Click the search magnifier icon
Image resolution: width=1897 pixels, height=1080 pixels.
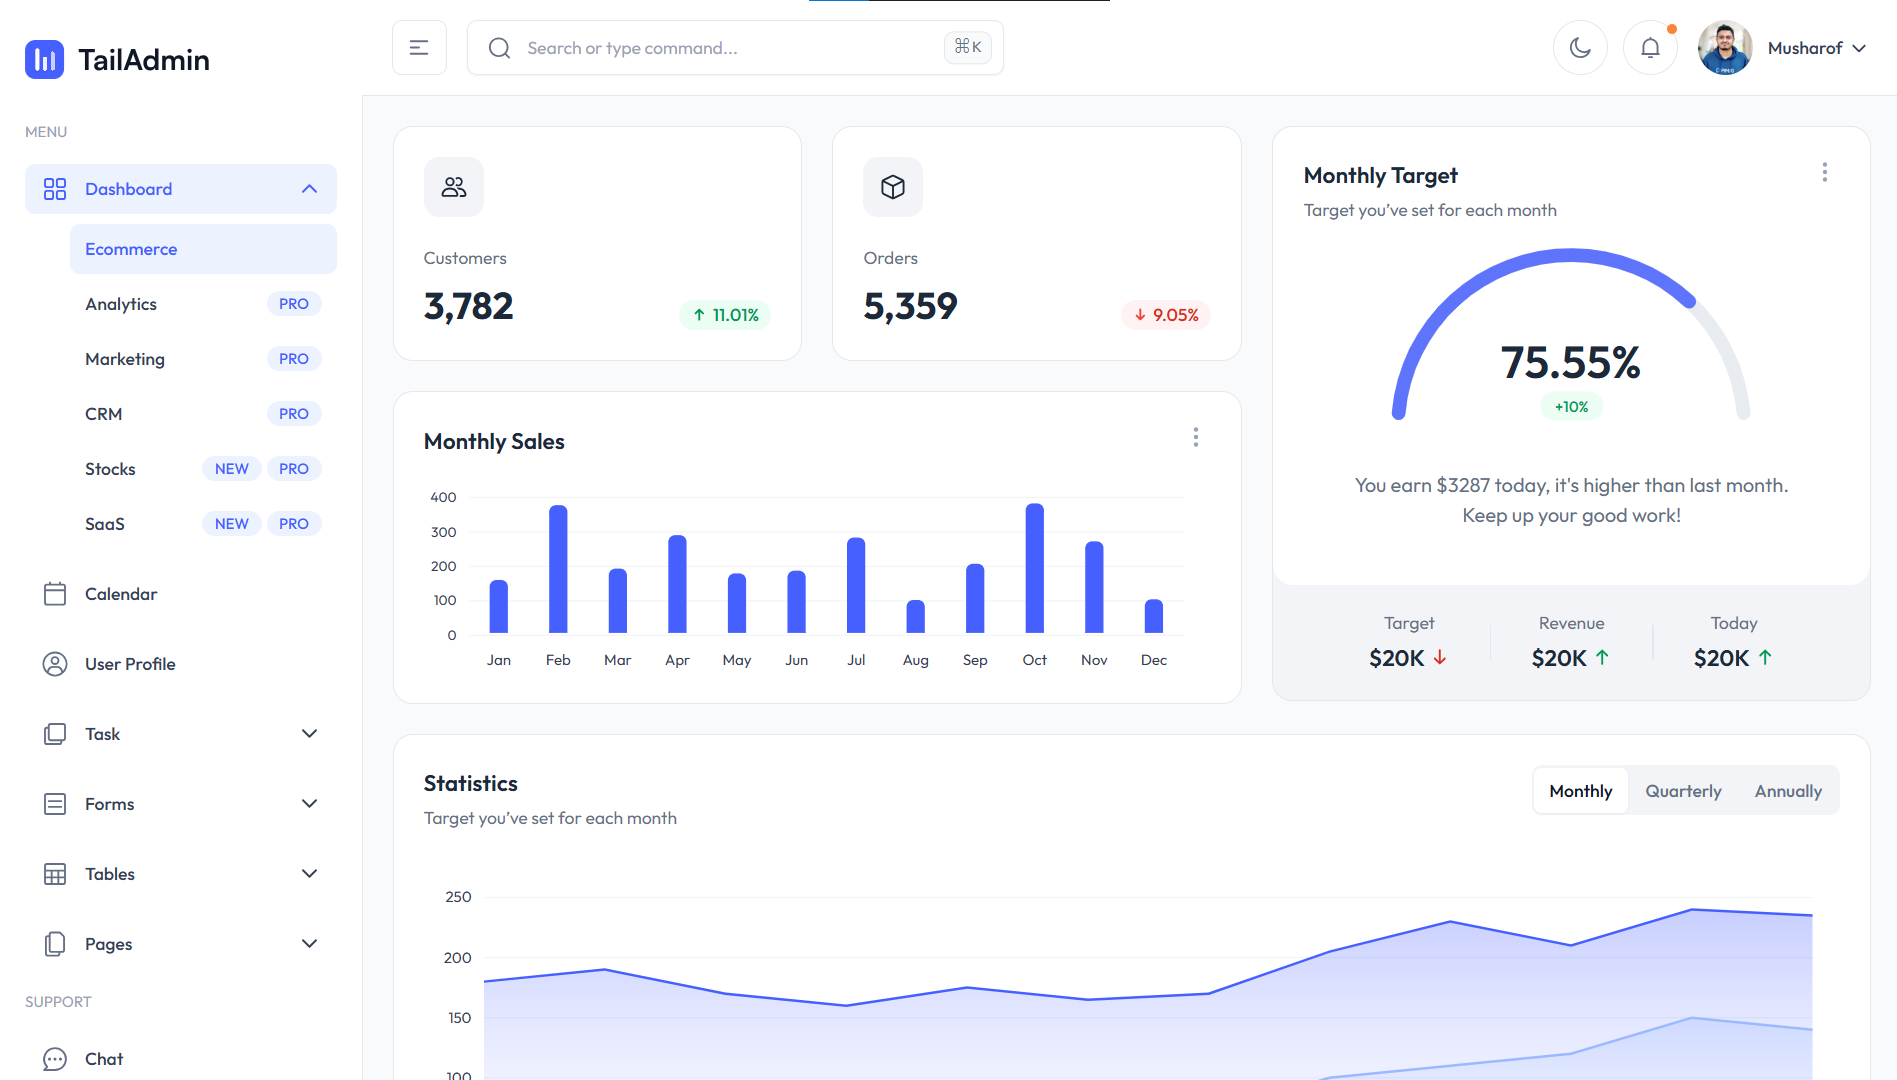(x=500, y=48)
